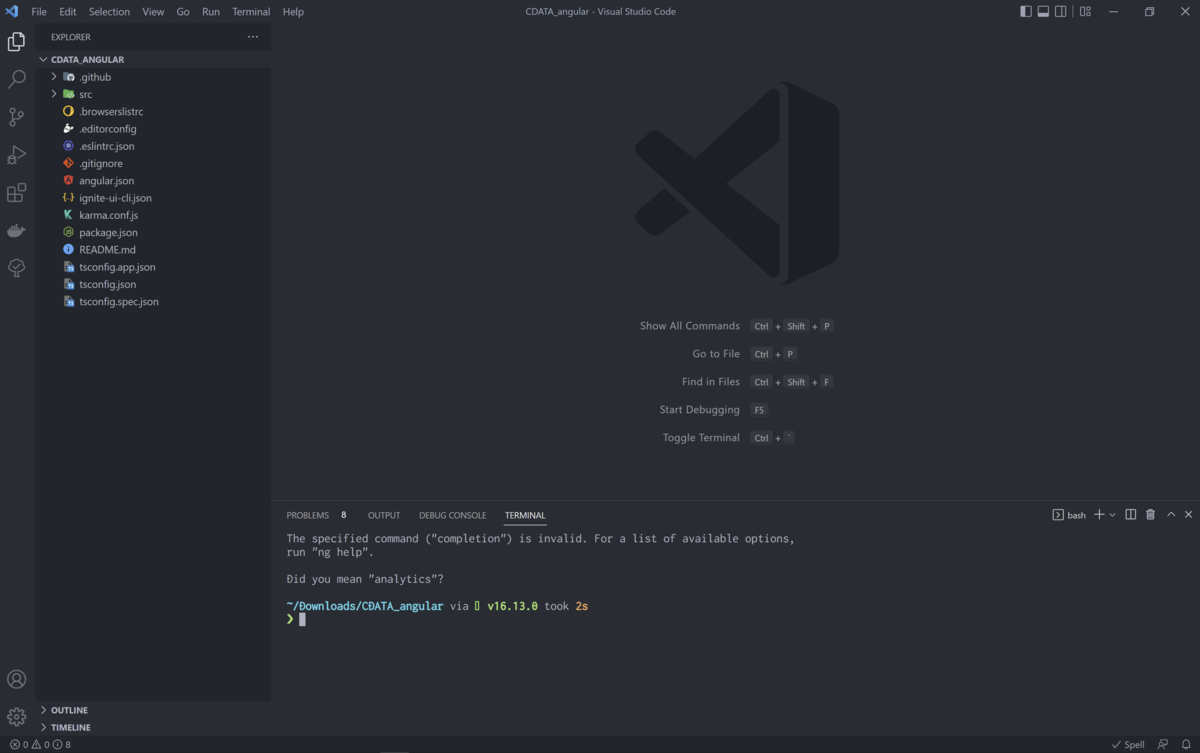Switch to the Output tab

[384, 515]
